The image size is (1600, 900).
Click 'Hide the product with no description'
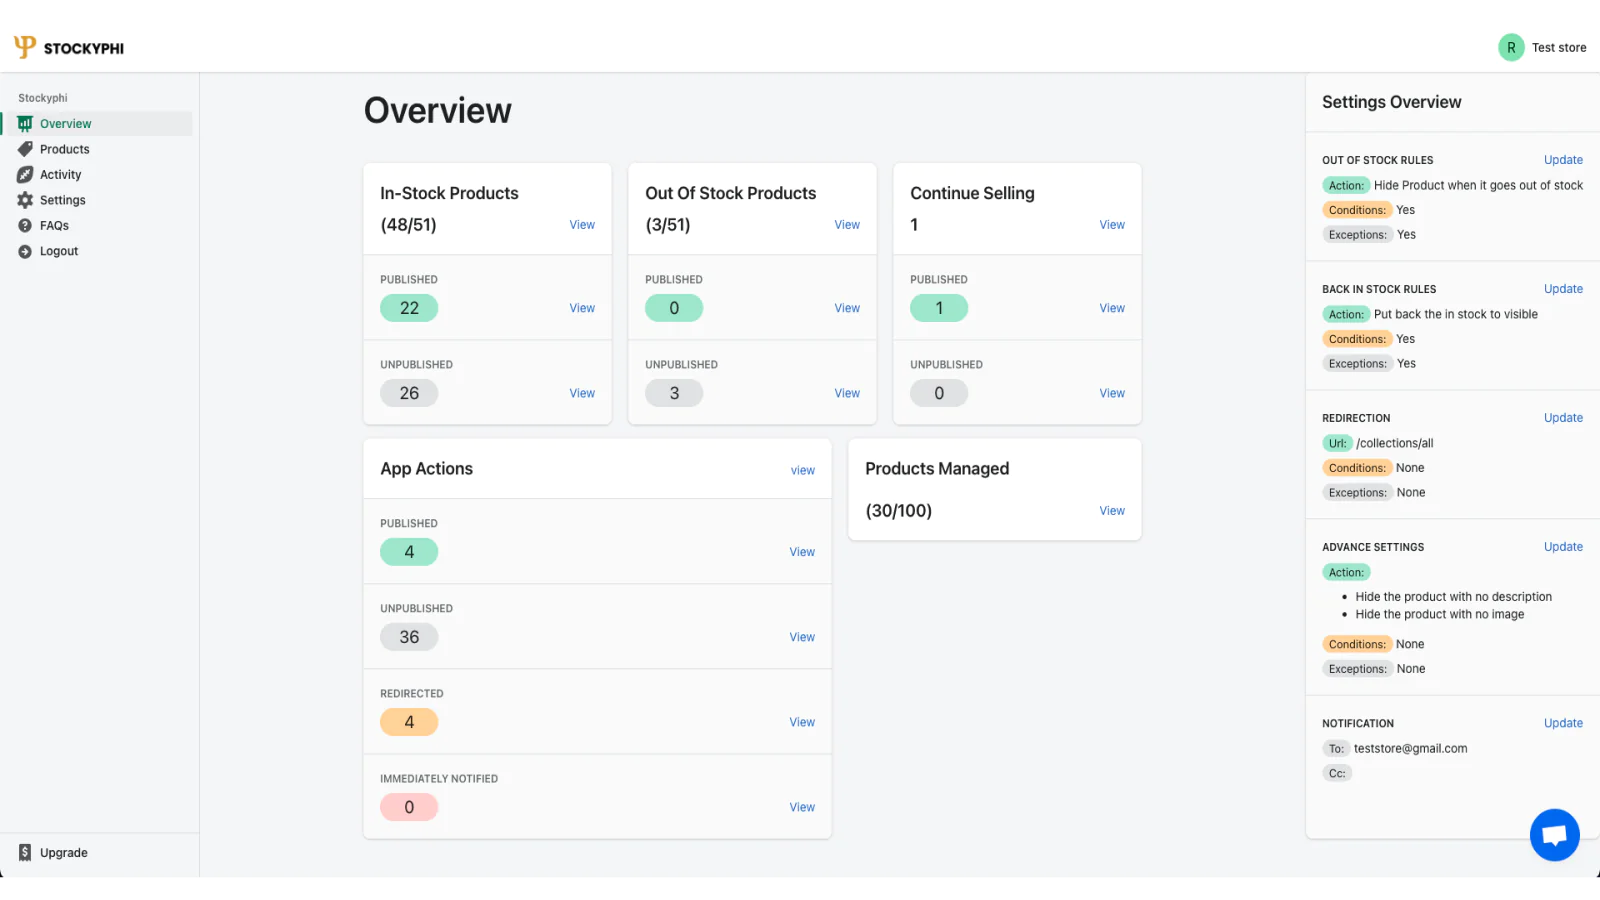click(x=1453, y=597)
